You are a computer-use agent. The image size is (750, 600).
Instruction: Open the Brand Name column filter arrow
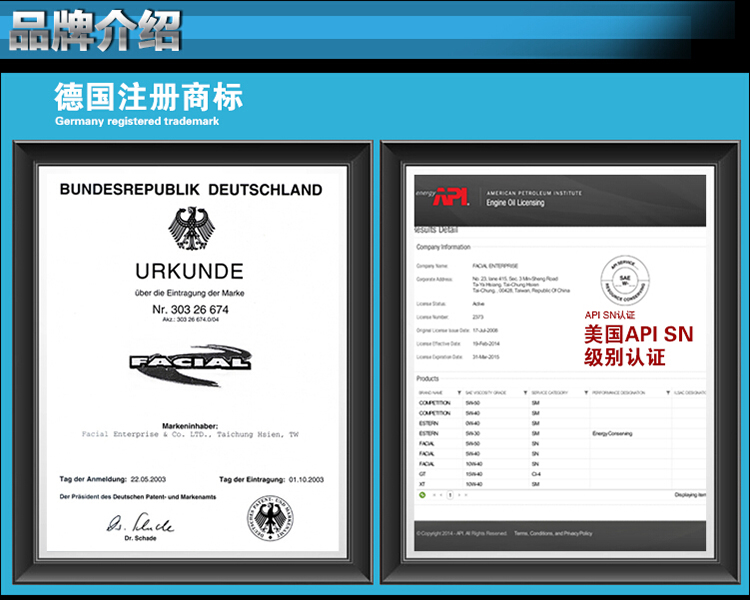pos(459,393)
